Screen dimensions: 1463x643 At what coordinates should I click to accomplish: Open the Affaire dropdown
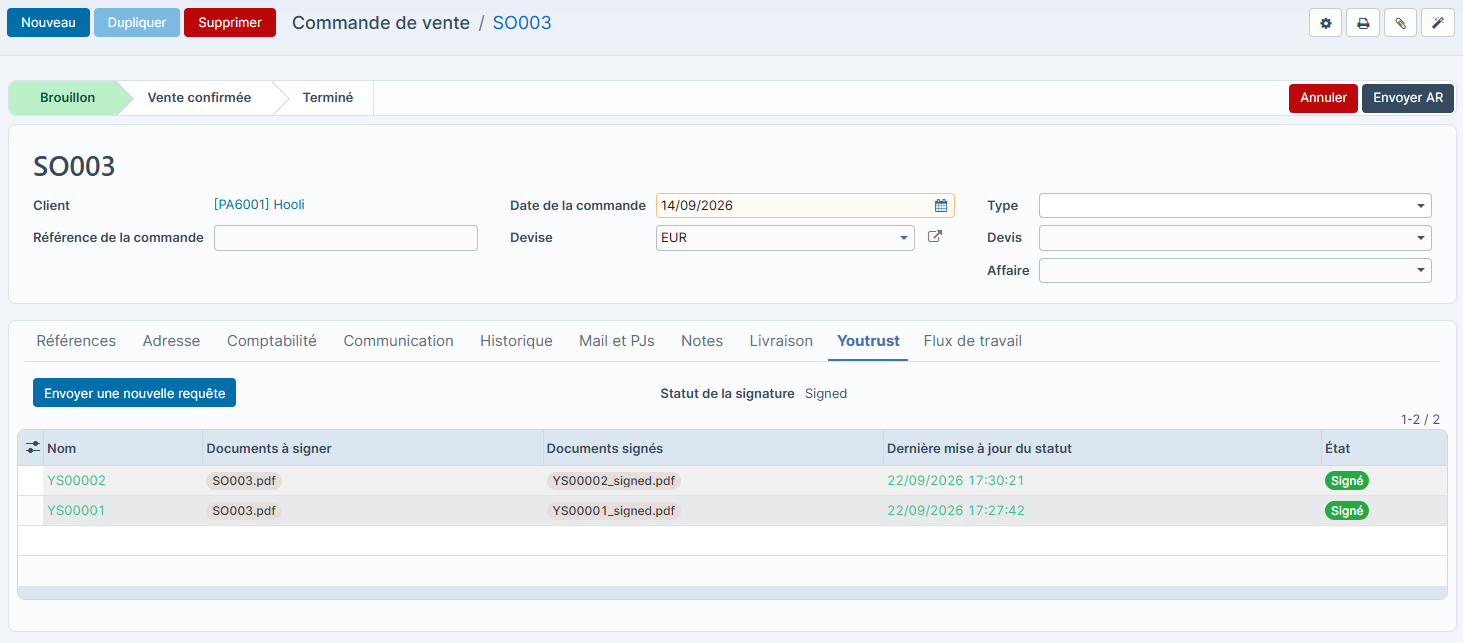(x=1235, y=270)
